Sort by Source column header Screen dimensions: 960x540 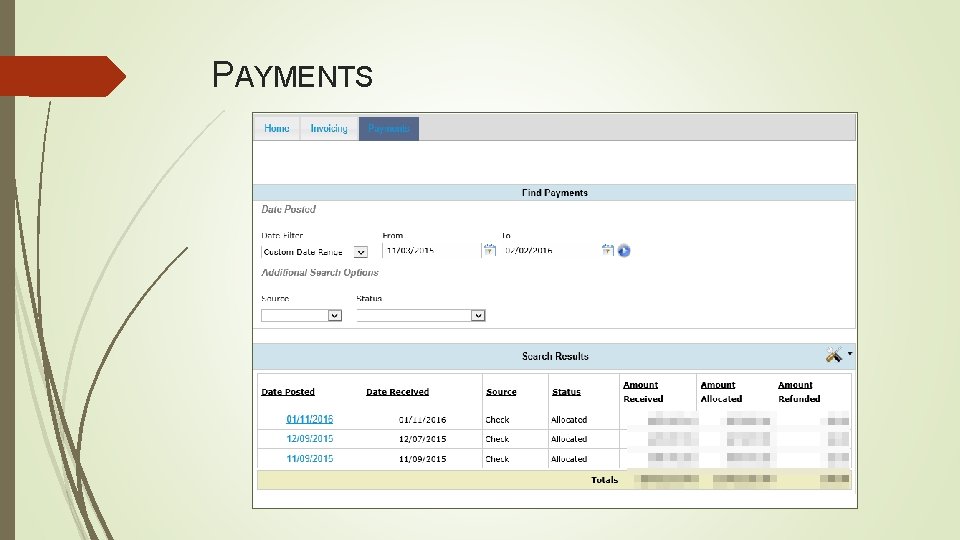click(501, 392)
